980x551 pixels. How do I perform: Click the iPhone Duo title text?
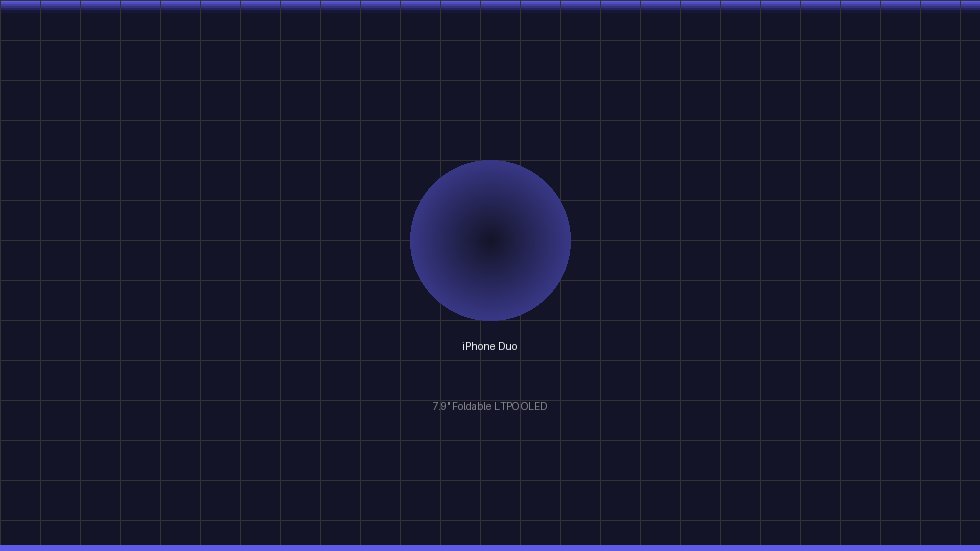(489, 346)
